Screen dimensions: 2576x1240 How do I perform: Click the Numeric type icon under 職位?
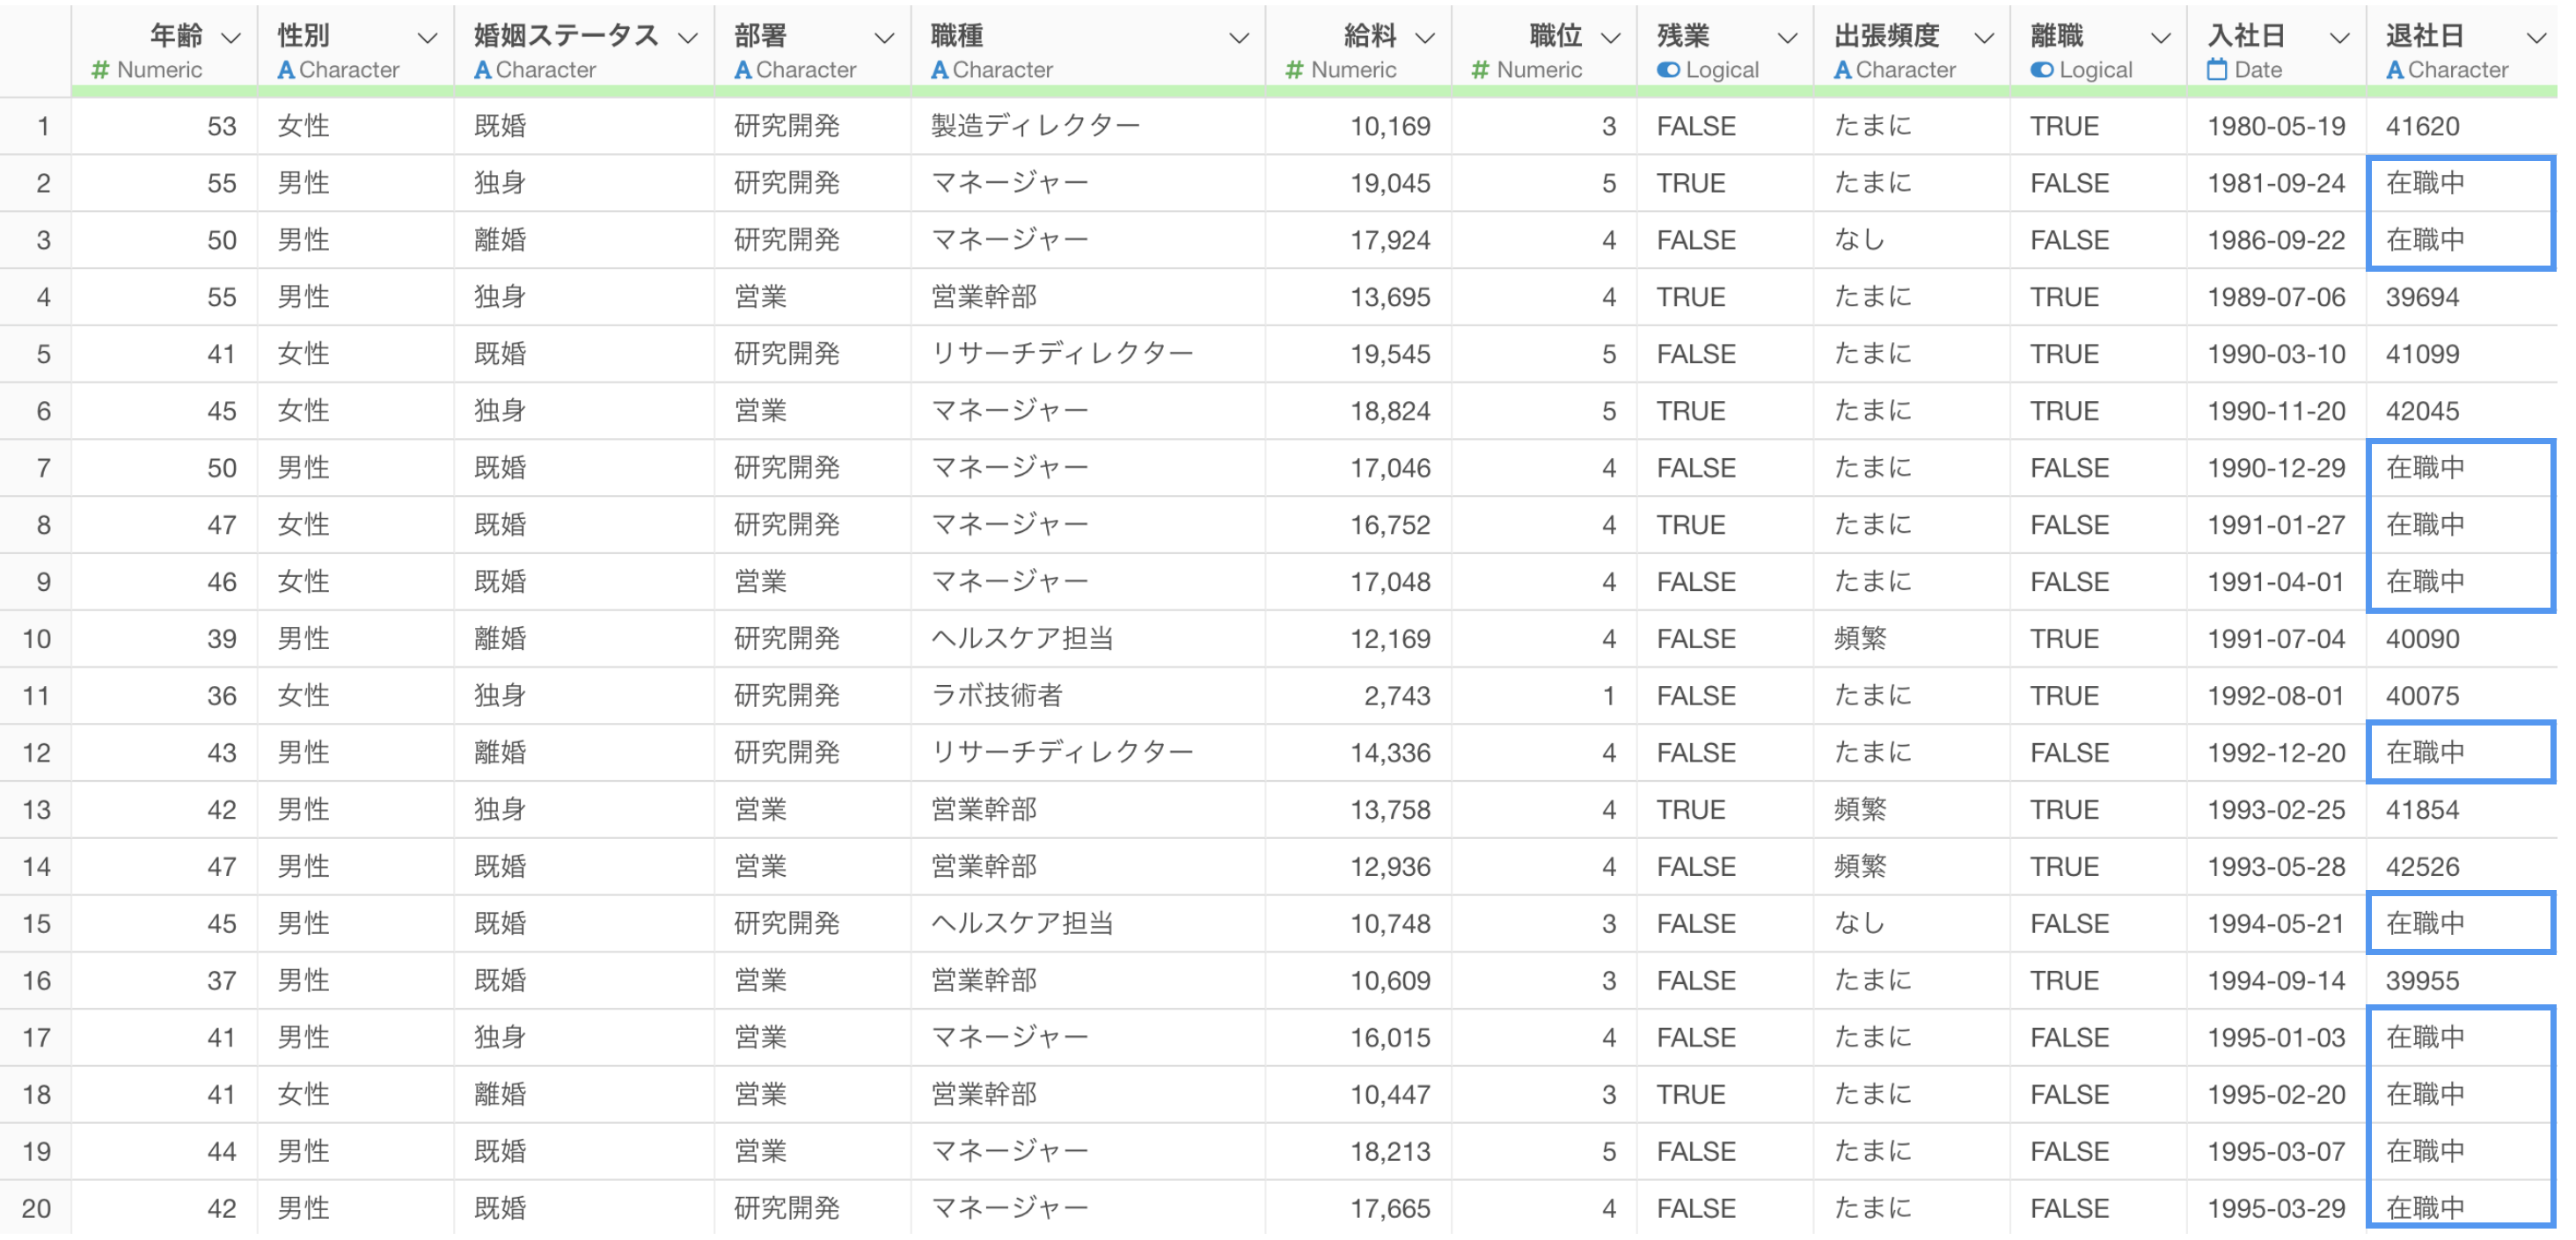[x=1480, y=70]
